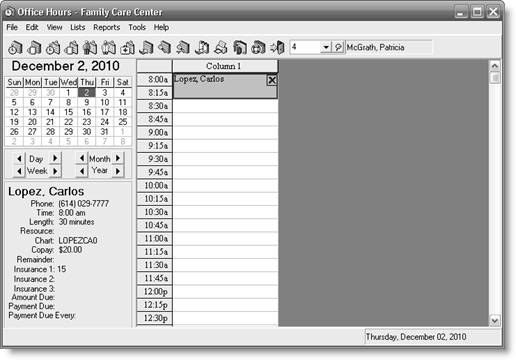Open the medical-cross Resource List toolbar icon

pos(127,47)
